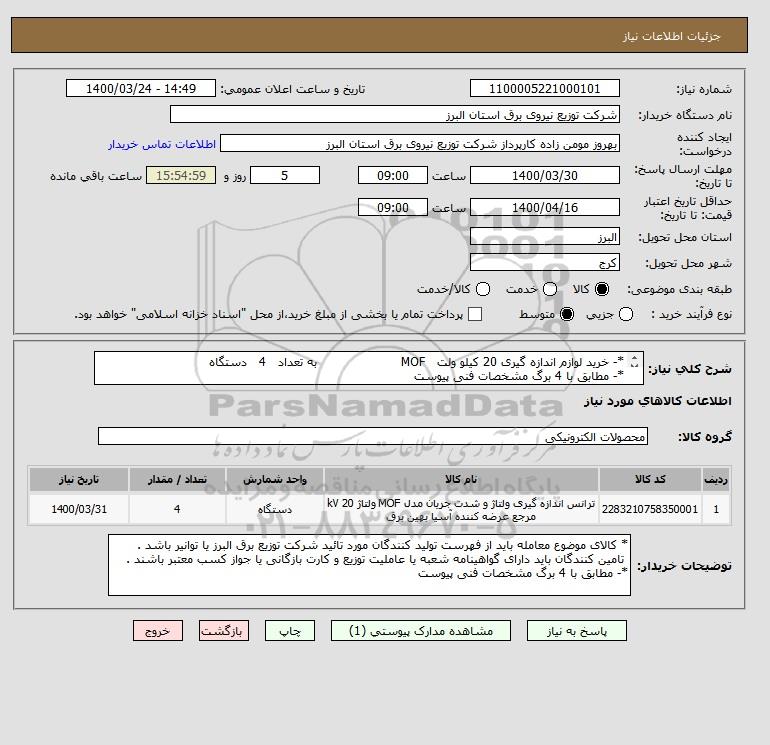The width and height of the screenshot is (770, 745).
Task: Click the خروج exit button
Action: [158, 631]
